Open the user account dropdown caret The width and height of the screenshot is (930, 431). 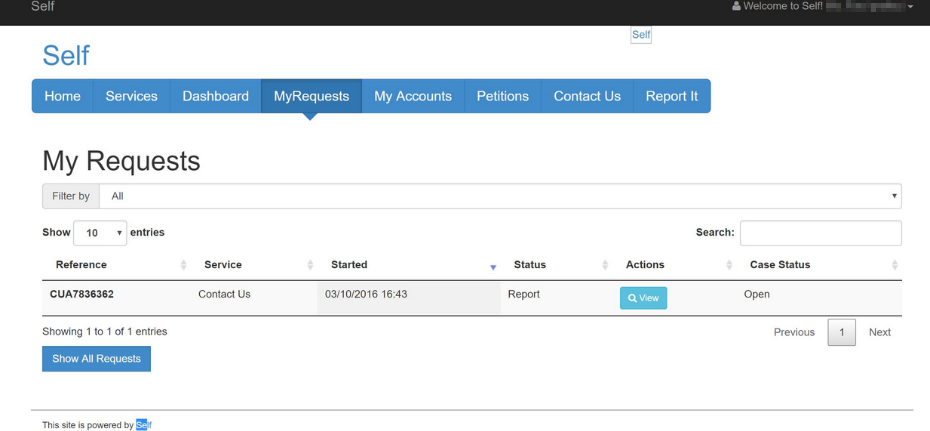(910, 7)
